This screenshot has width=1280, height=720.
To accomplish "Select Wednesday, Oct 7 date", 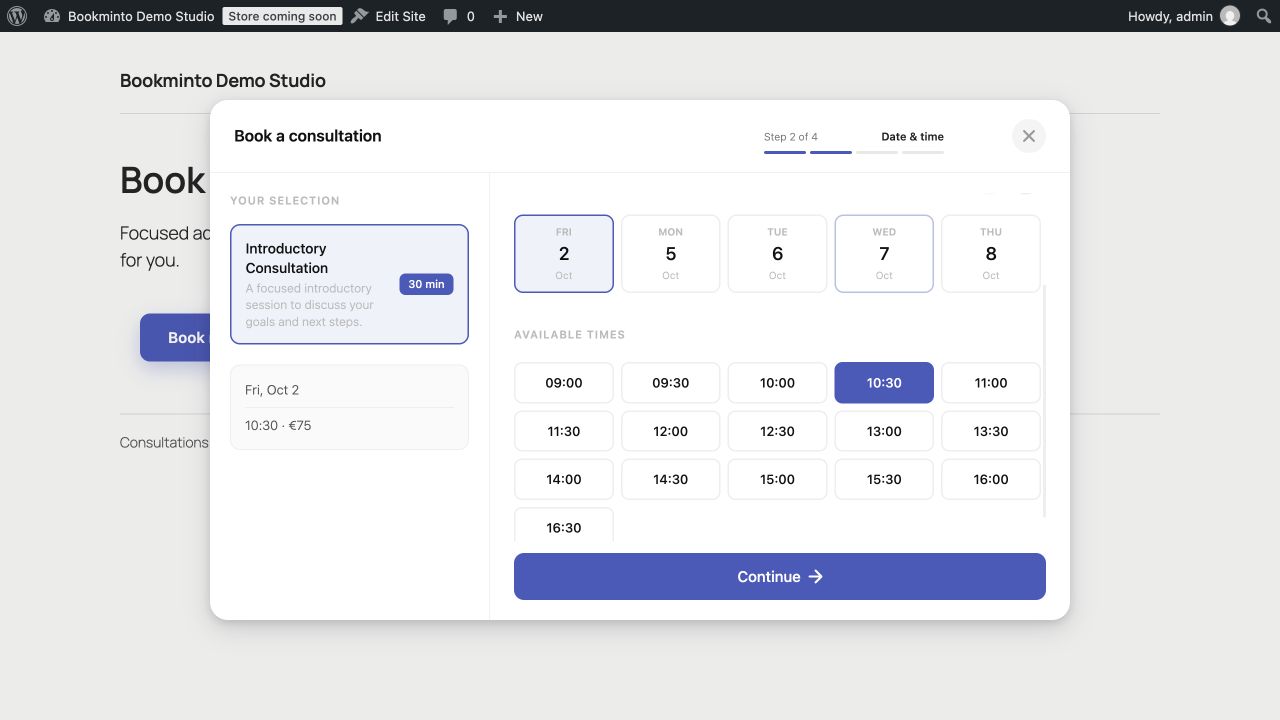I will coord(884,254).
